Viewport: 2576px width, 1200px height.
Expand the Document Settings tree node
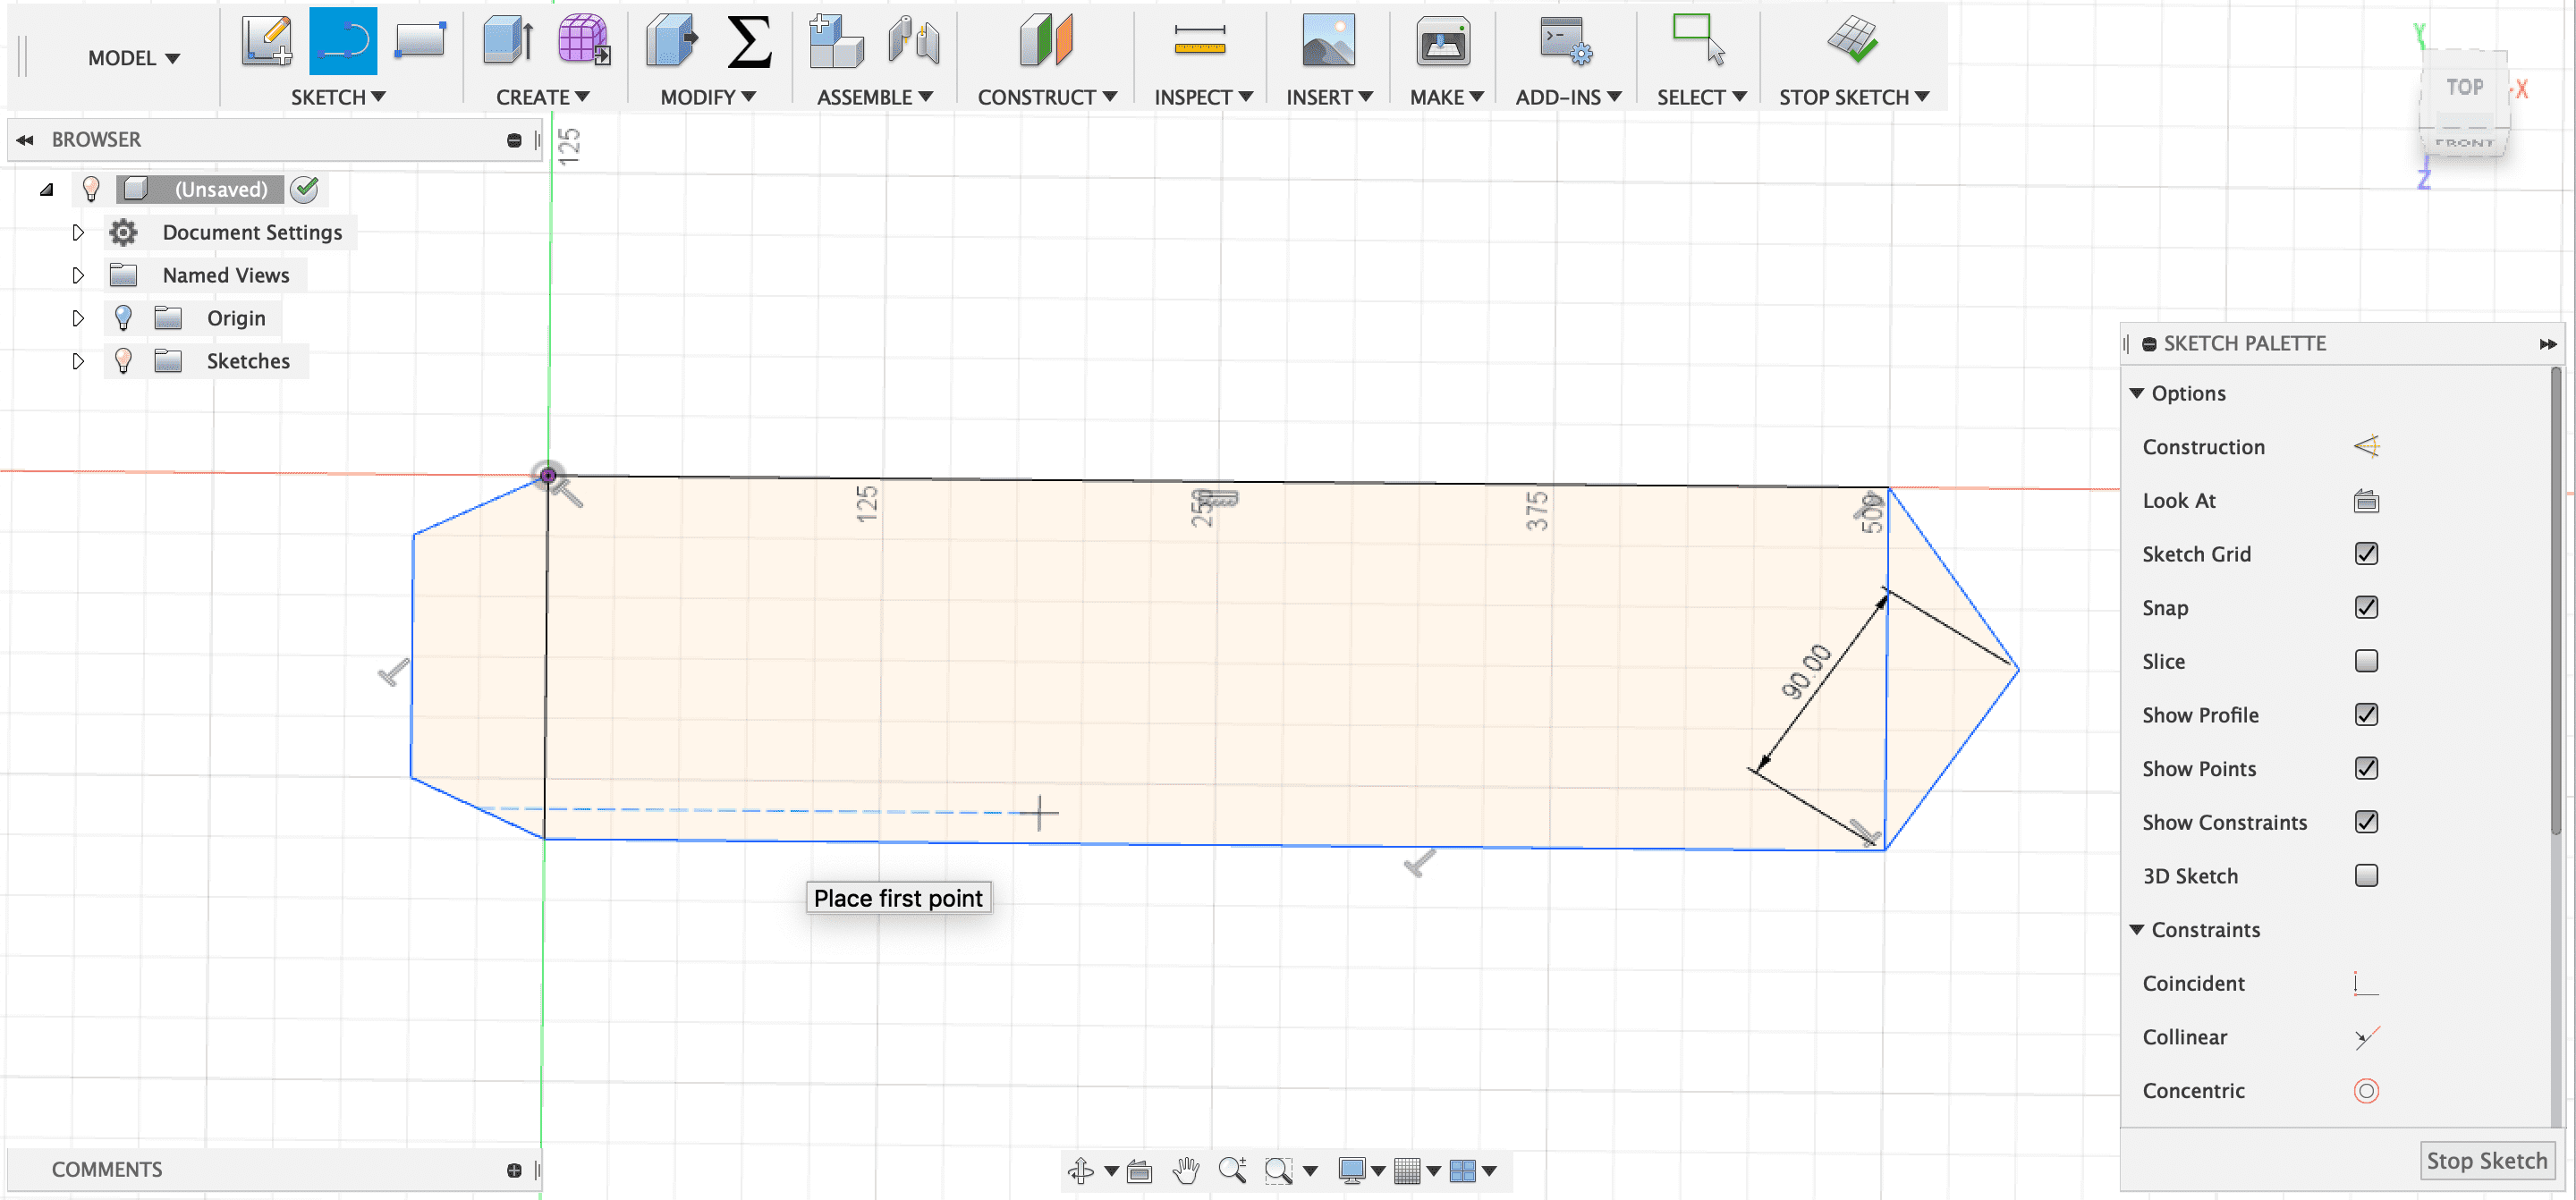(78, 233)
